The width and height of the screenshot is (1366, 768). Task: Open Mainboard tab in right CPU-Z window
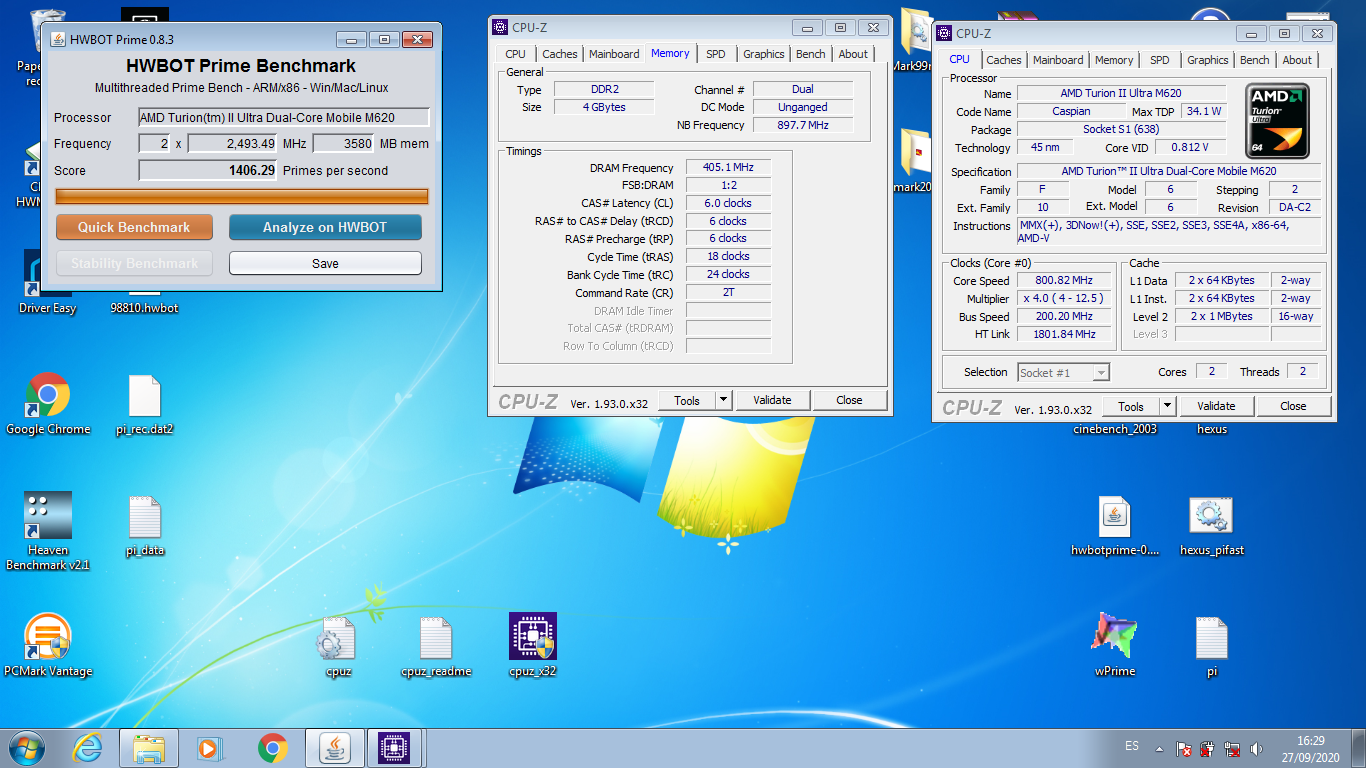pyautogui.click(x=1058, y=60)
